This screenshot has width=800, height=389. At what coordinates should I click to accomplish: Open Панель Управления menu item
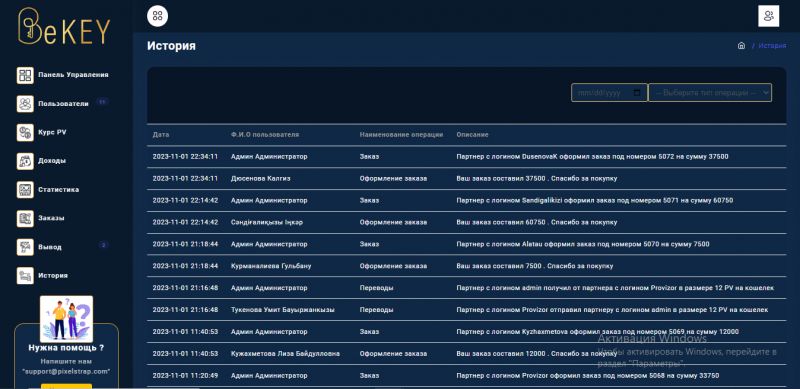click(73, 75)
